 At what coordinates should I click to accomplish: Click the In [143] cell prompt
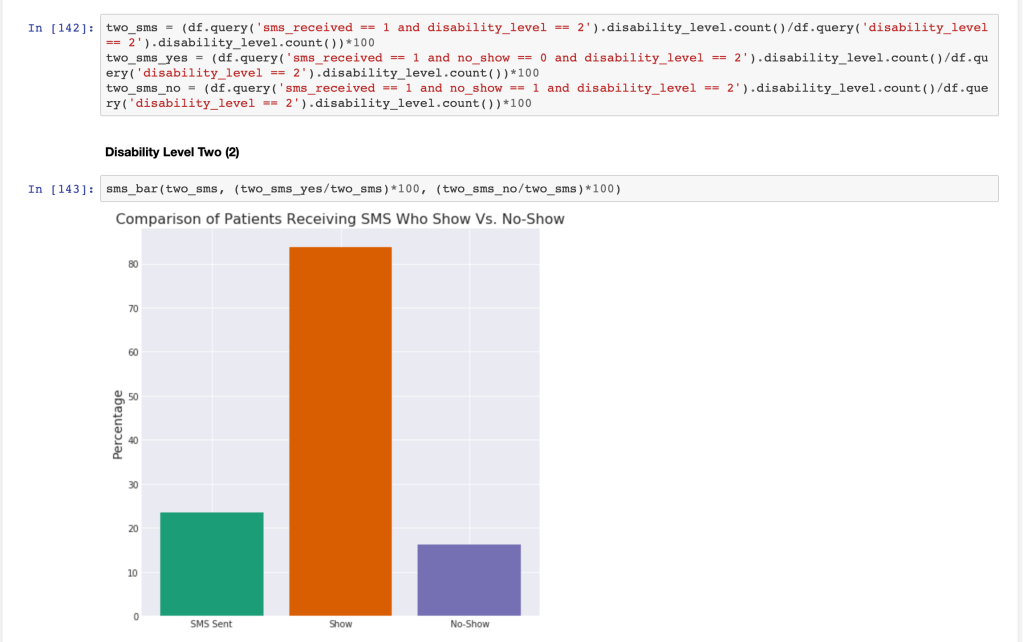[x=61, y=189]
